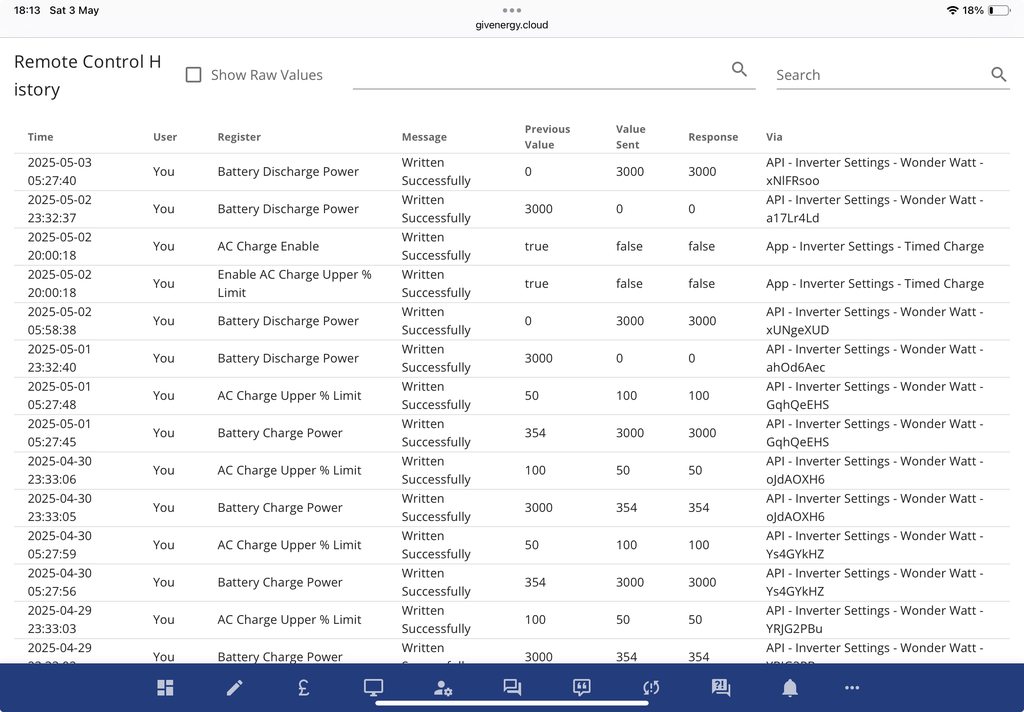
Task: Tap the pencil edit icon in bottom bar
Action: point(234,688)
